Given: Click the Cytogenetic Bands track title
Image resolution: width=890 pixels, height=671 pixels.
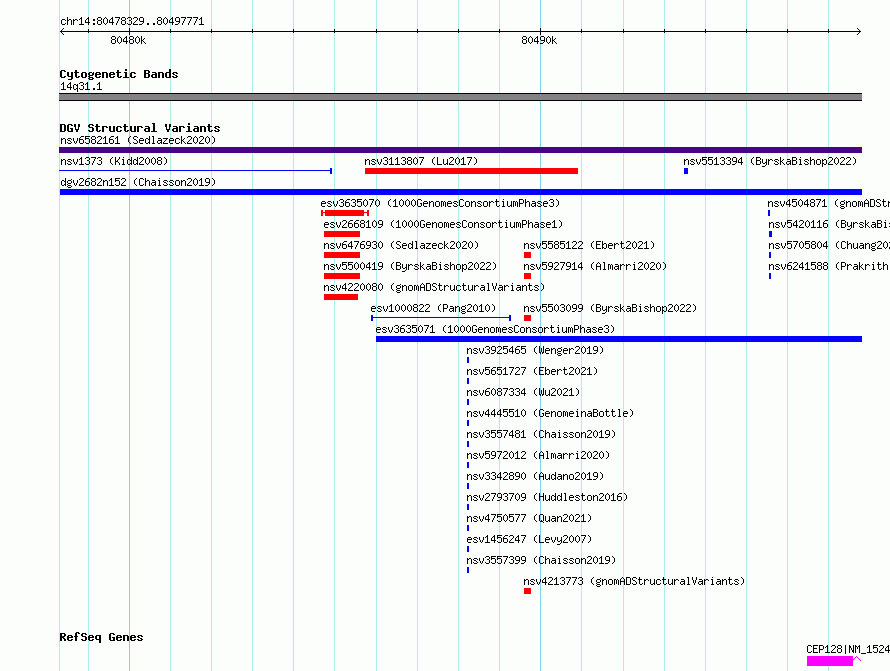Looking at the screenshot, I should tap(119, 74).
